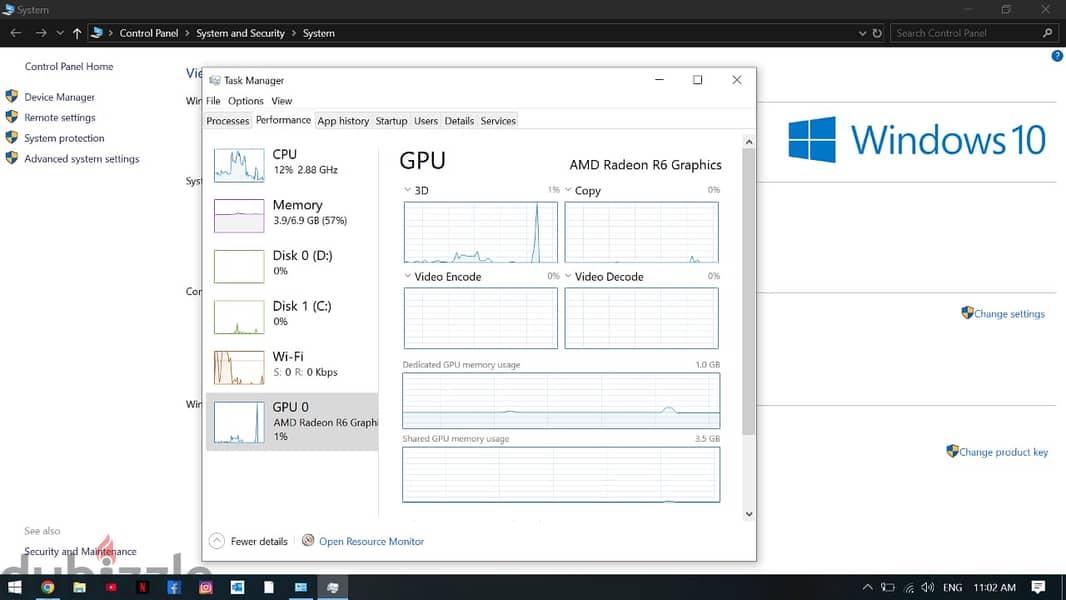Open the Wi-Fi network tray icon
Viewport: 1066px width, 600px height.
(909, 588)
